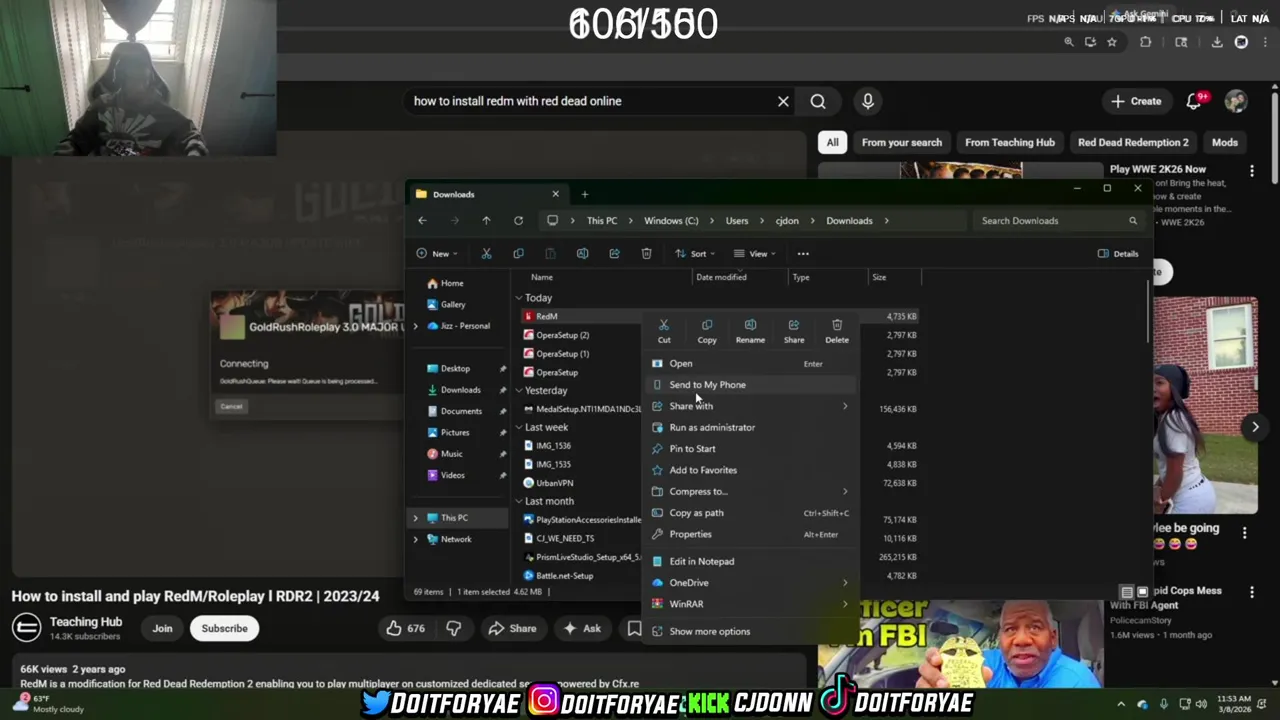Click Add to Favorites entry
Image resolution: width=1280 pixels, height=720 pixels.
tap(749, 470)
